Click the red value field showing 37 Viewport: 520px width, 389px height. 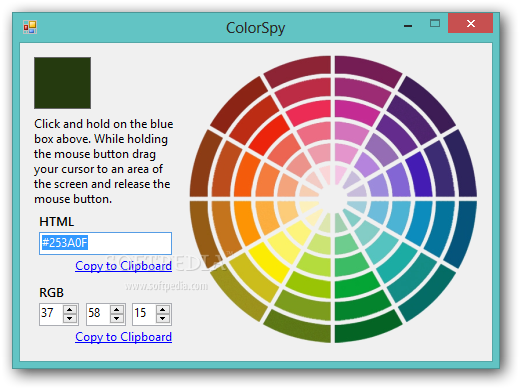51,313
